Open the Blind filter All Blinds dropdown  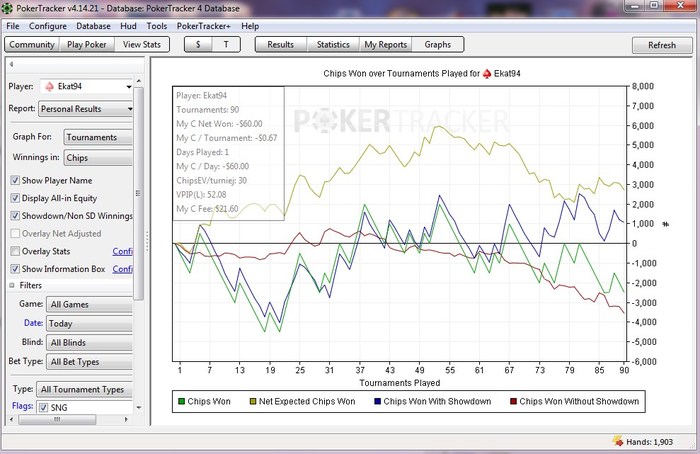[x=89, y=343]
